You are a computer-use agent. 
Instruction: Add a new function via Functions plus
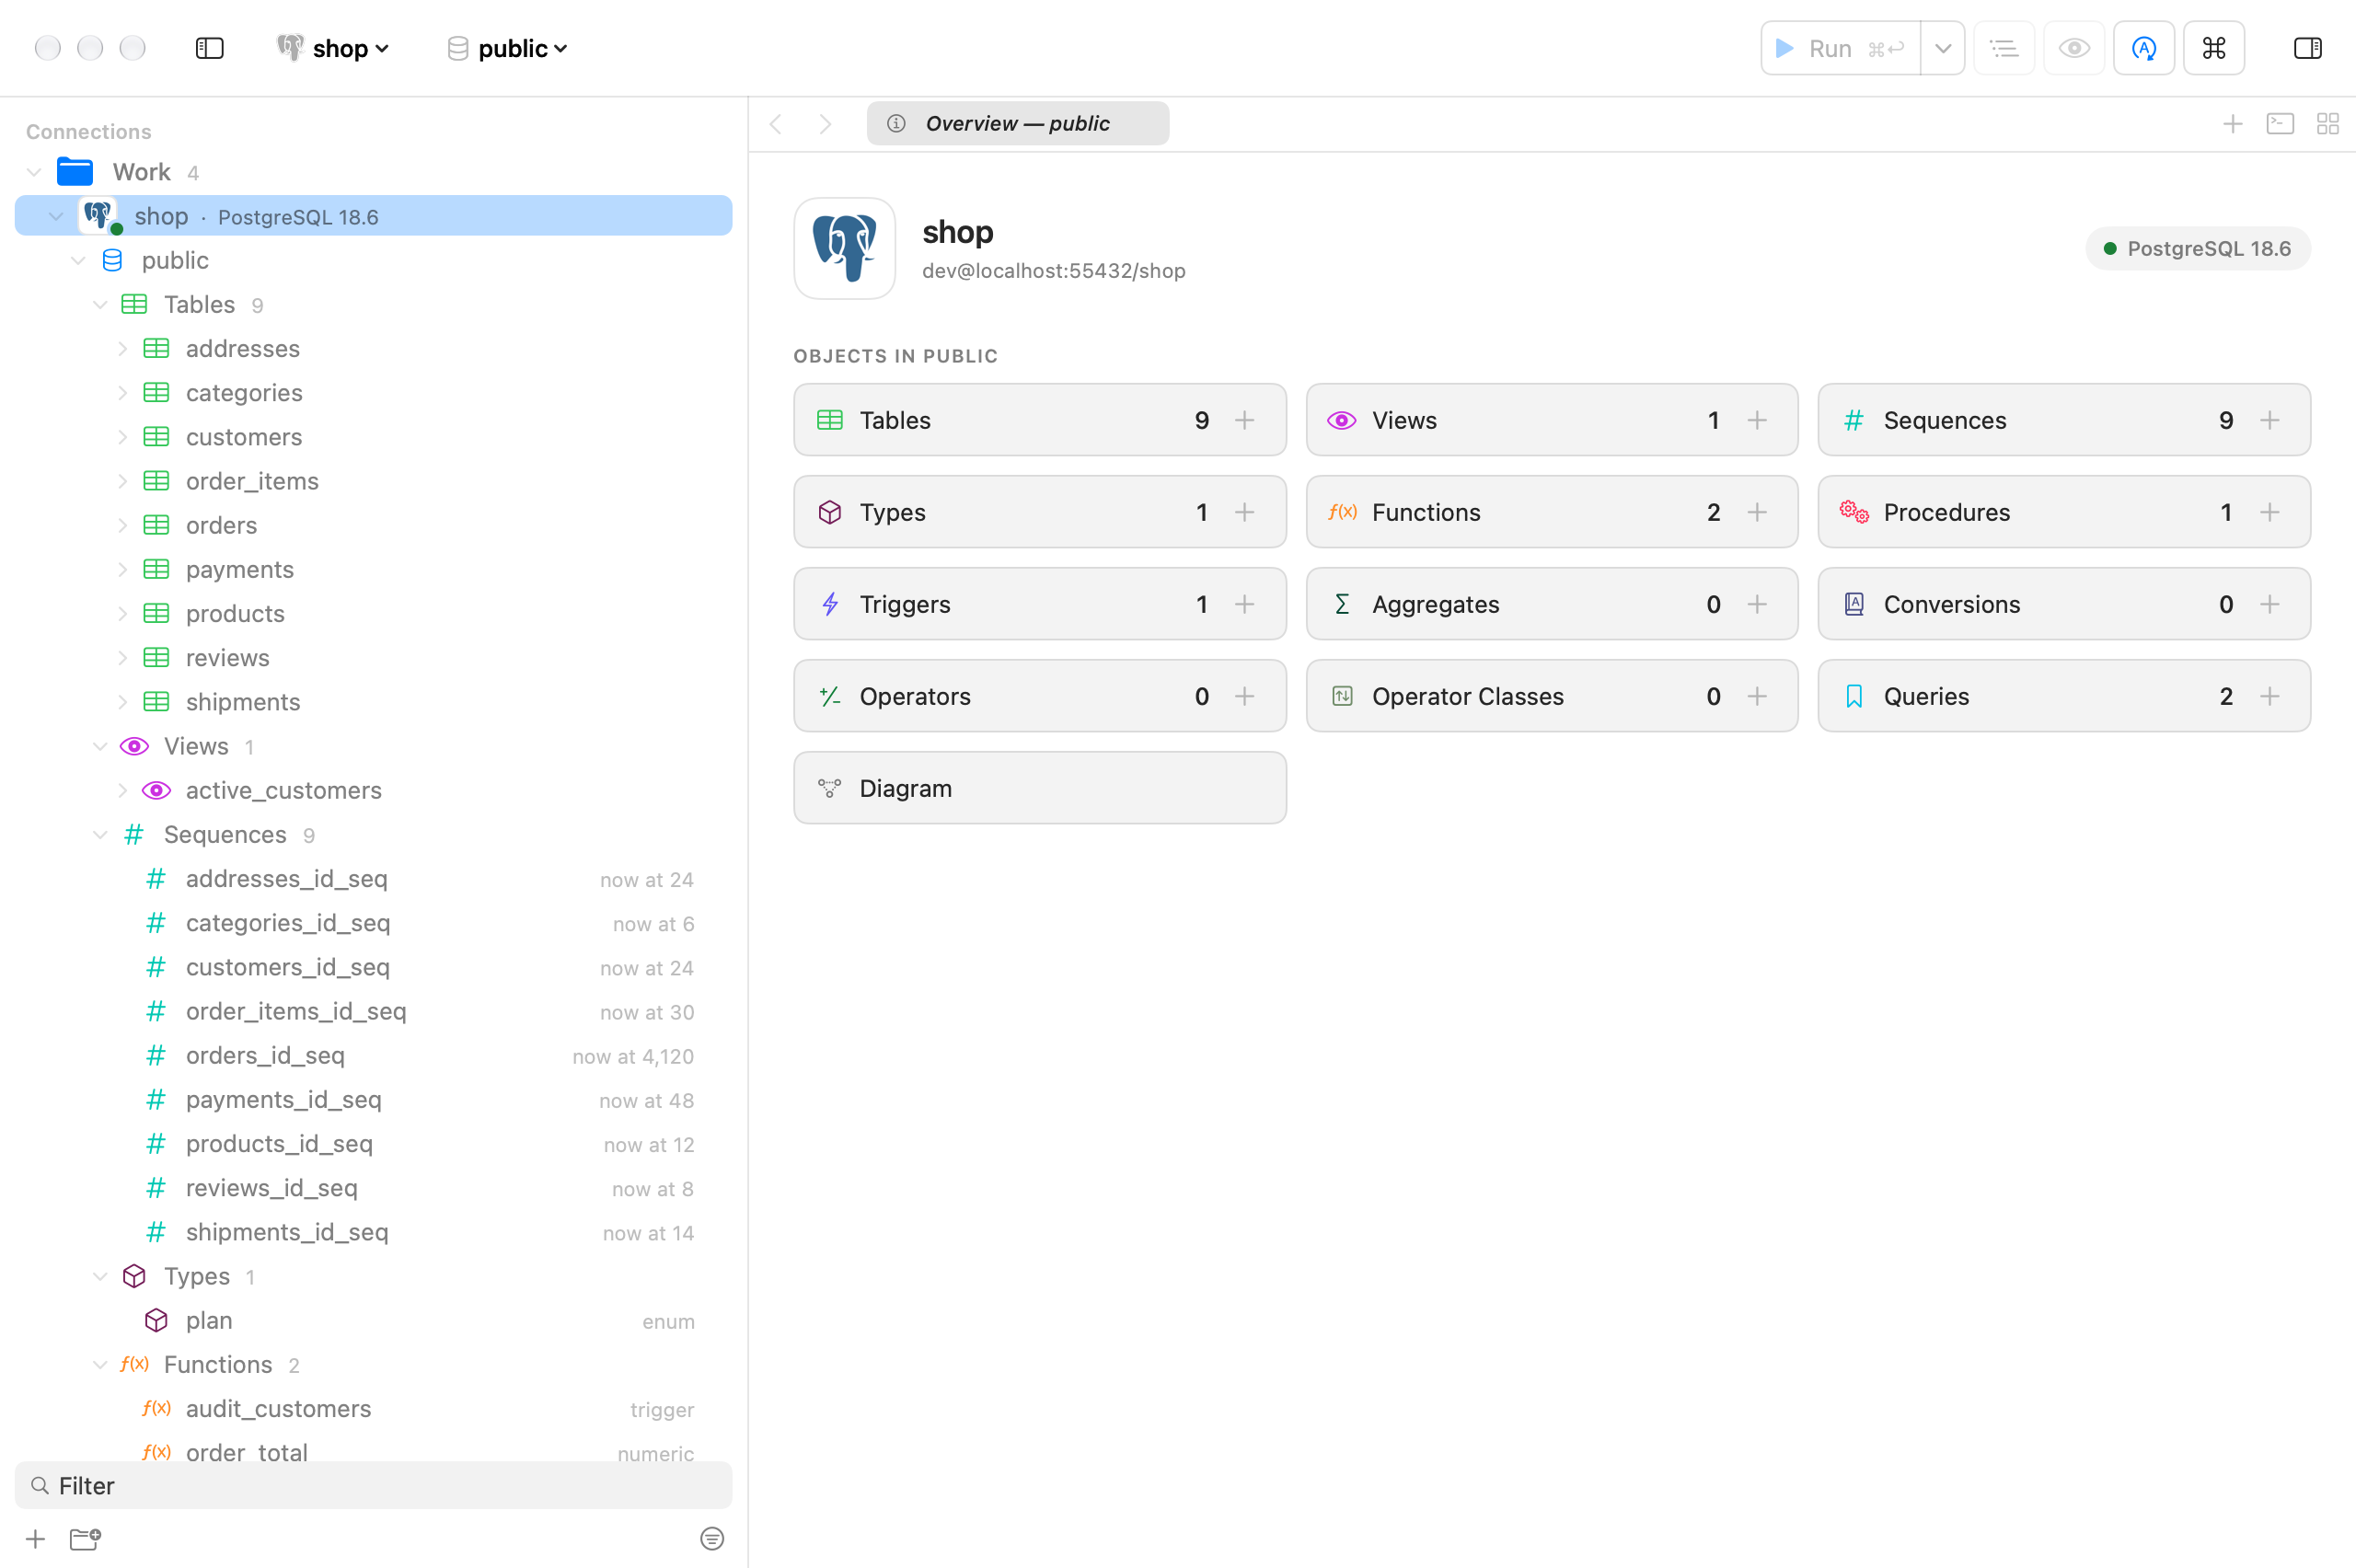[x=1756, y=512]
